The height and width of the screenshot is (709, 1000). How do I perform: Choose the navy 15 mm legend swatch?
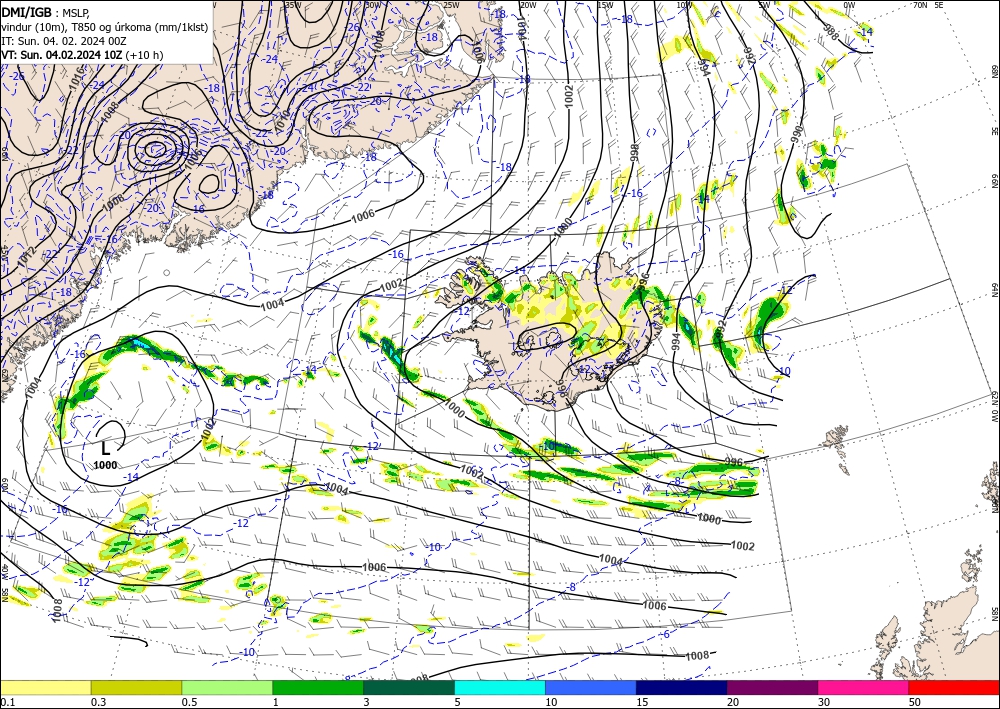(x=682, y=687)
